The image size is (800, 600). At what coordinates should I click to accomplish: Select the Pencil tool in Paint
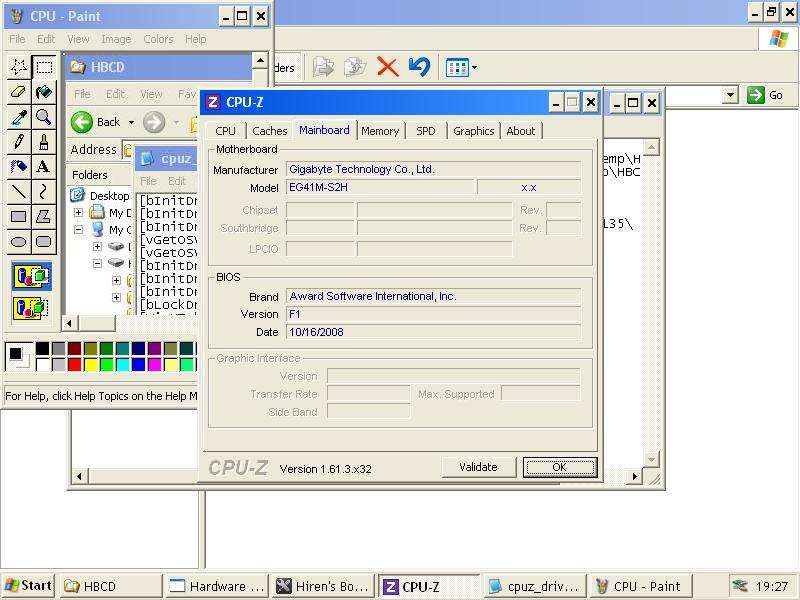[18, 142]
